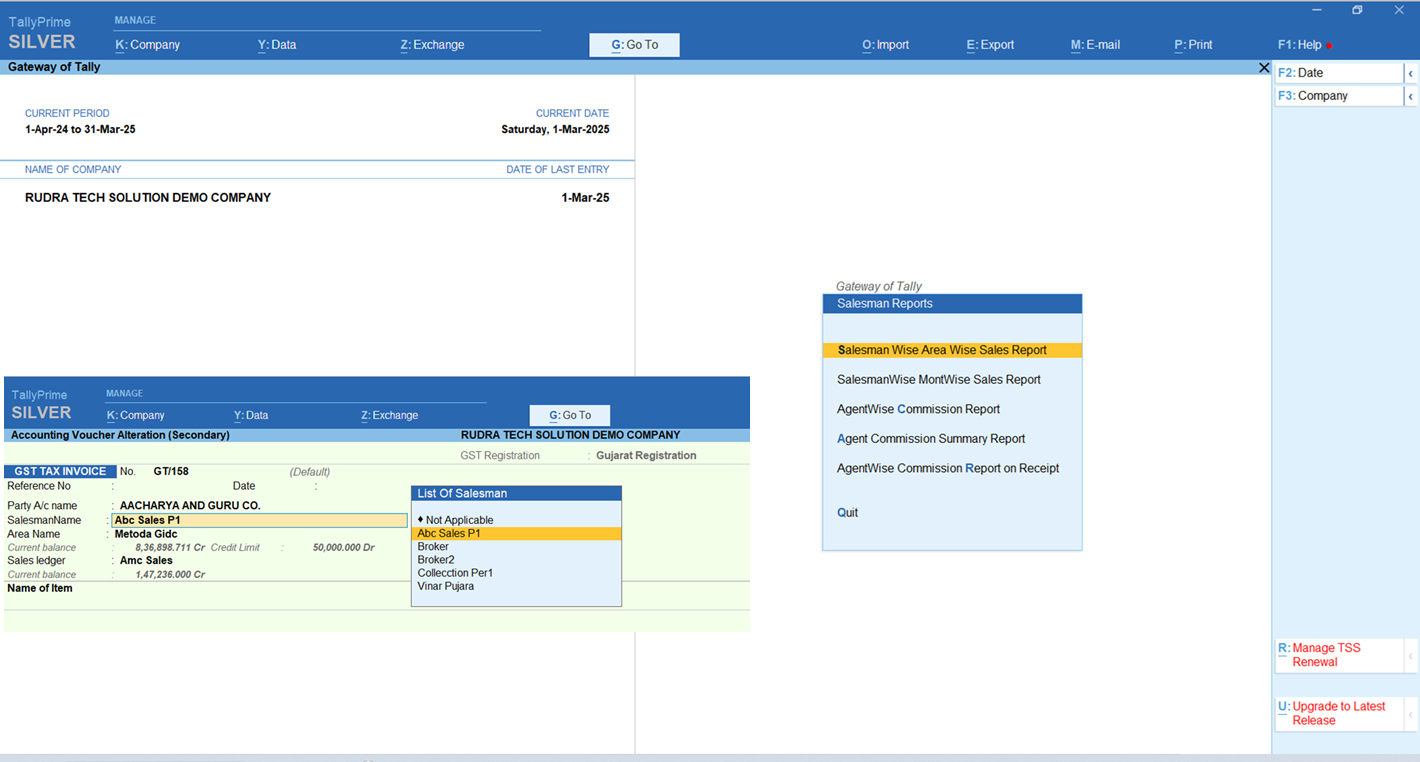Image resolution: width=1420 pixels, height=762 pixels.
Task: Open the top Go To button
Action: coord(634,45)
